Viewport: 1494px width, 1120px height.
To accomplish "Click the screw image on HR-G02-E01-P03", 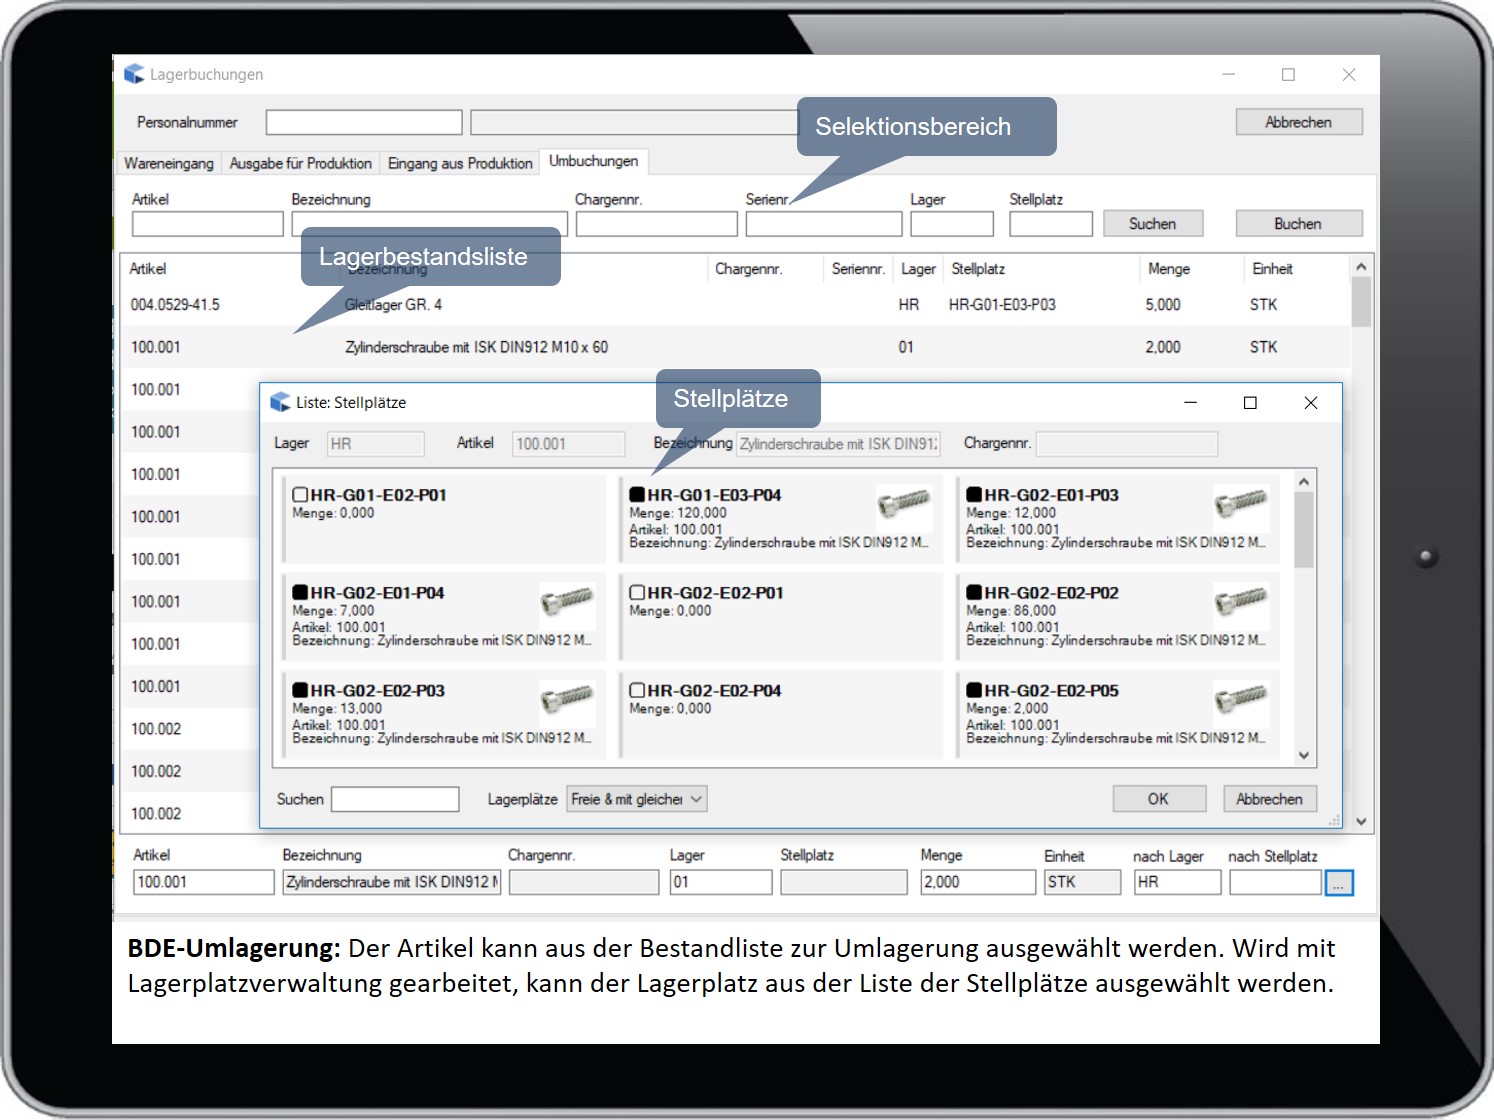I will [x=1241, y=502].
